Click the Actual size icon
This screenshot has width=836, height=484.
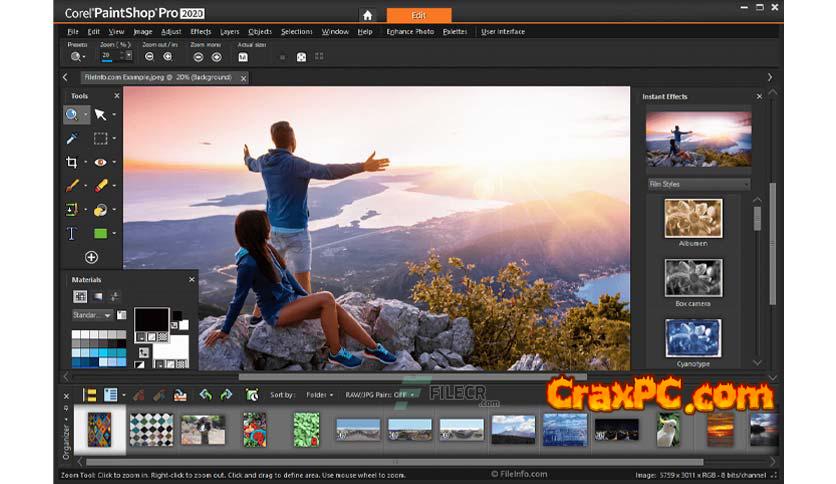[x=243, y=58]
